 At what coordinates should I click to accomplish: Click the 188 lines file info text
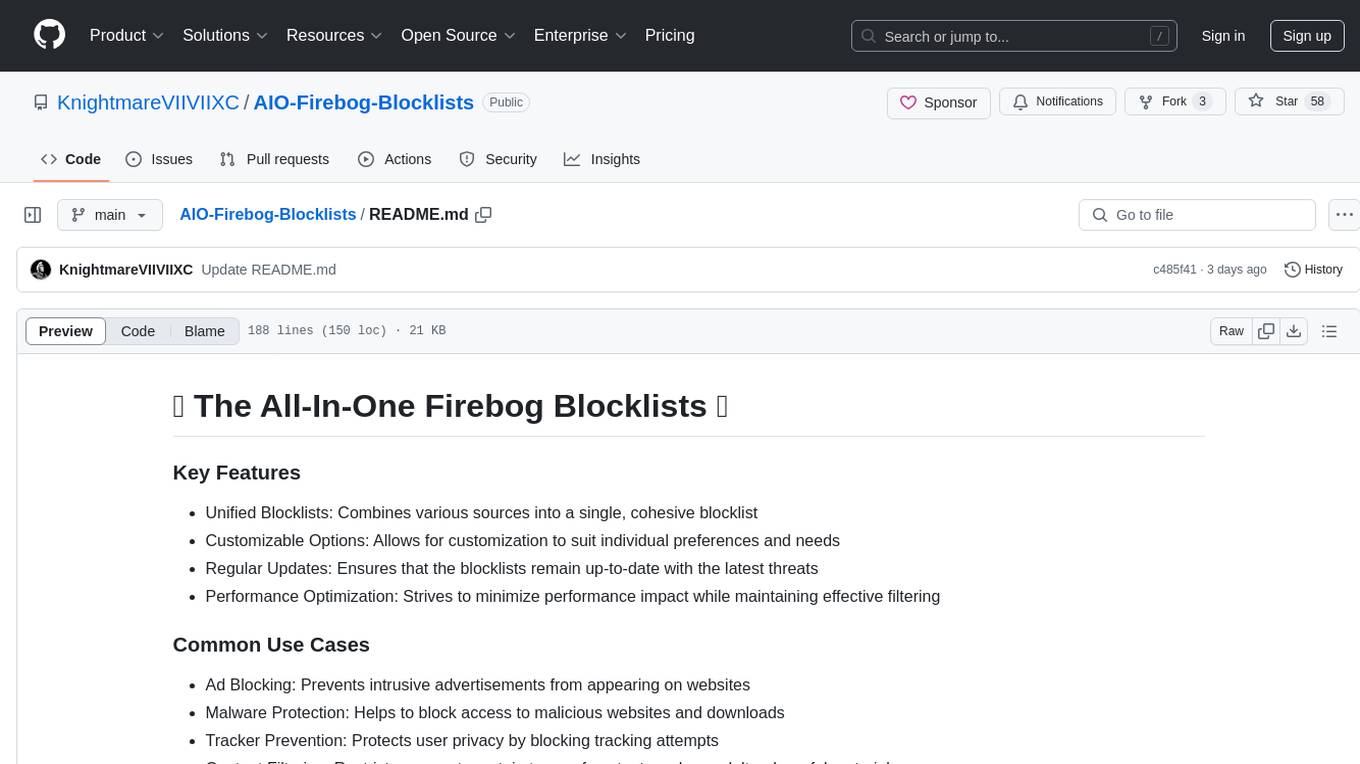pos(346,331)
